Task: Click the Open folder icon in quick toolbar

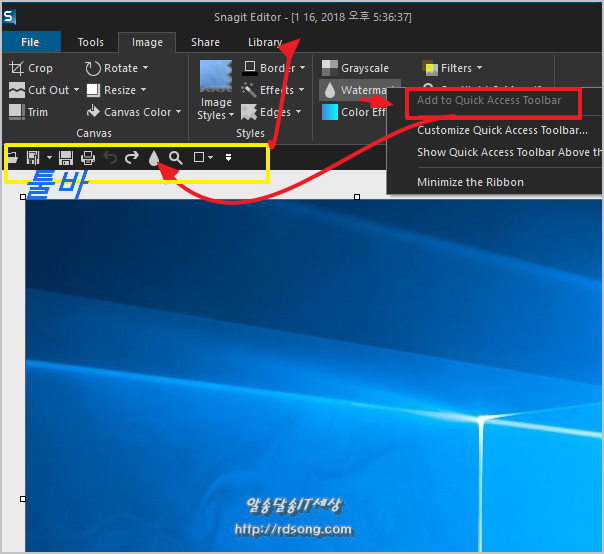Action: pos(13,158)
